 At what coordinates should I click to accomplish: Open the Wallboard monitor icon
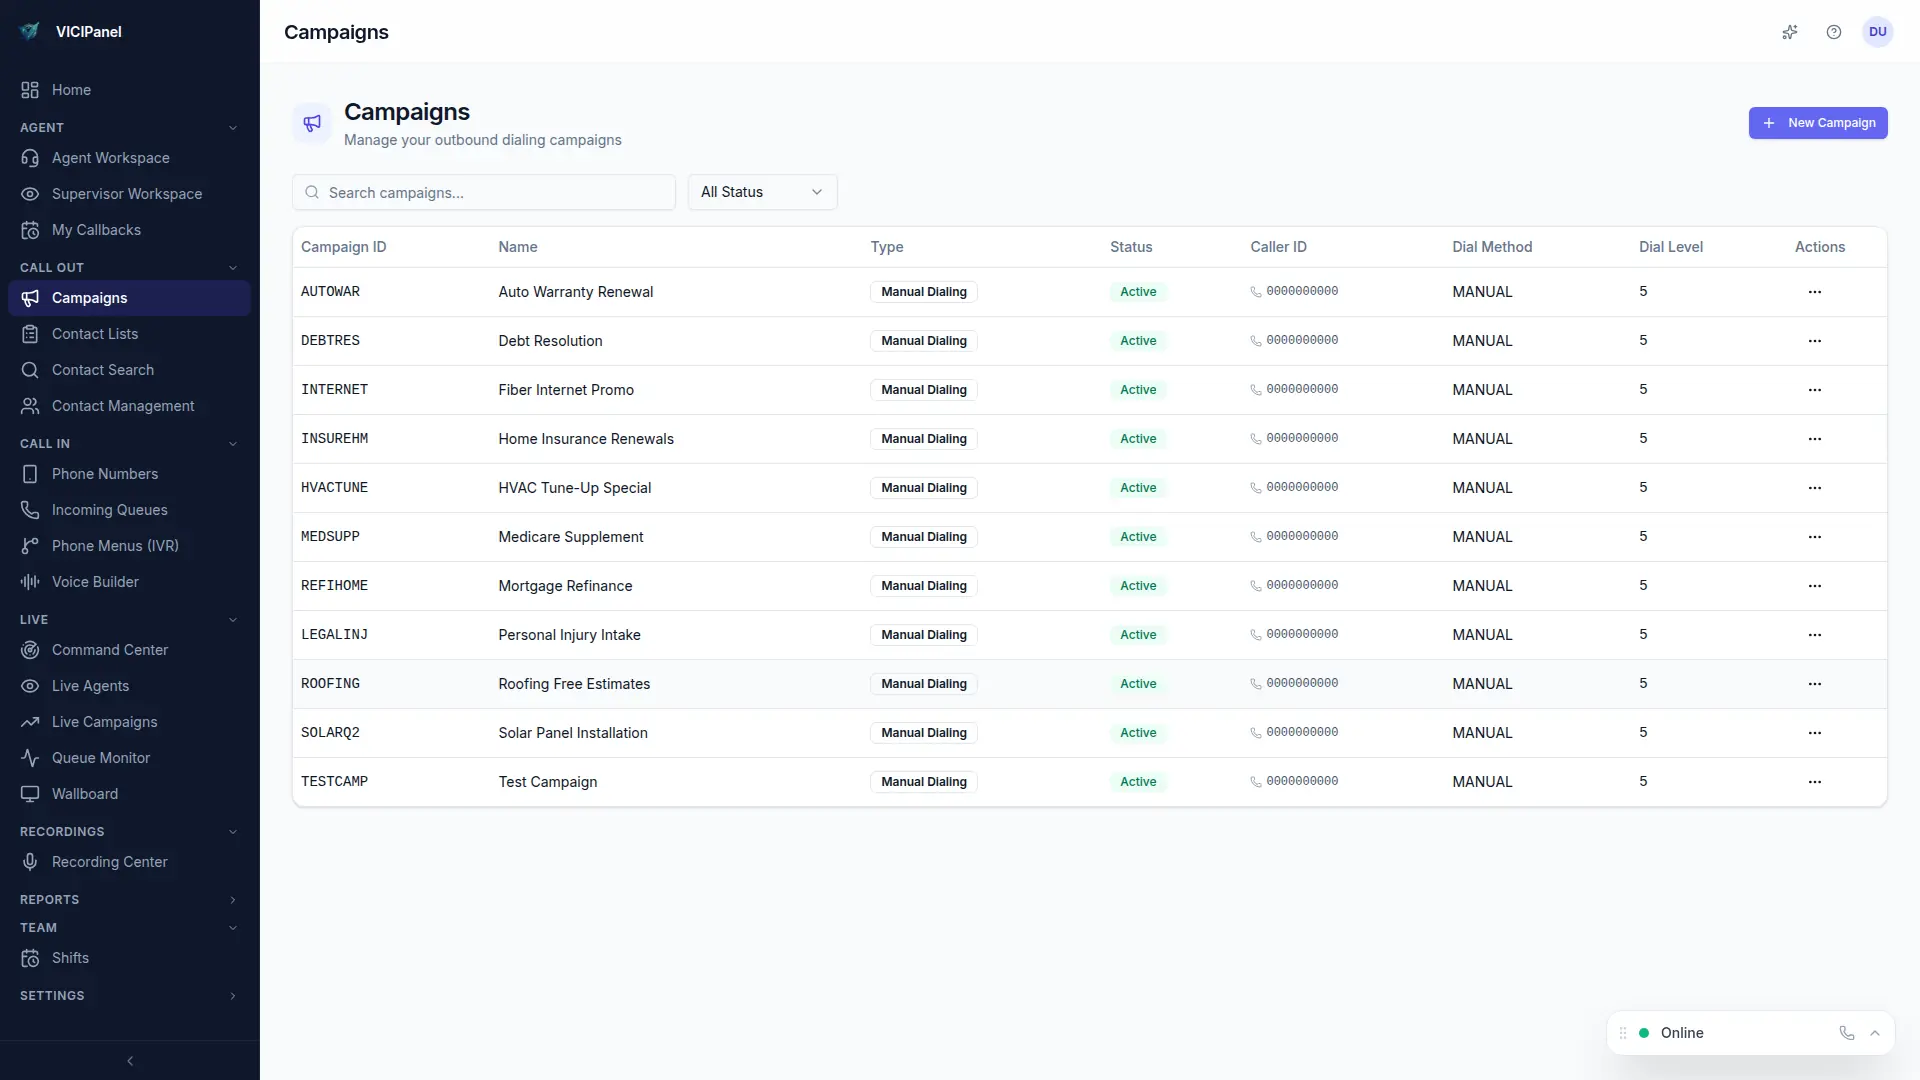pos(30,794)
